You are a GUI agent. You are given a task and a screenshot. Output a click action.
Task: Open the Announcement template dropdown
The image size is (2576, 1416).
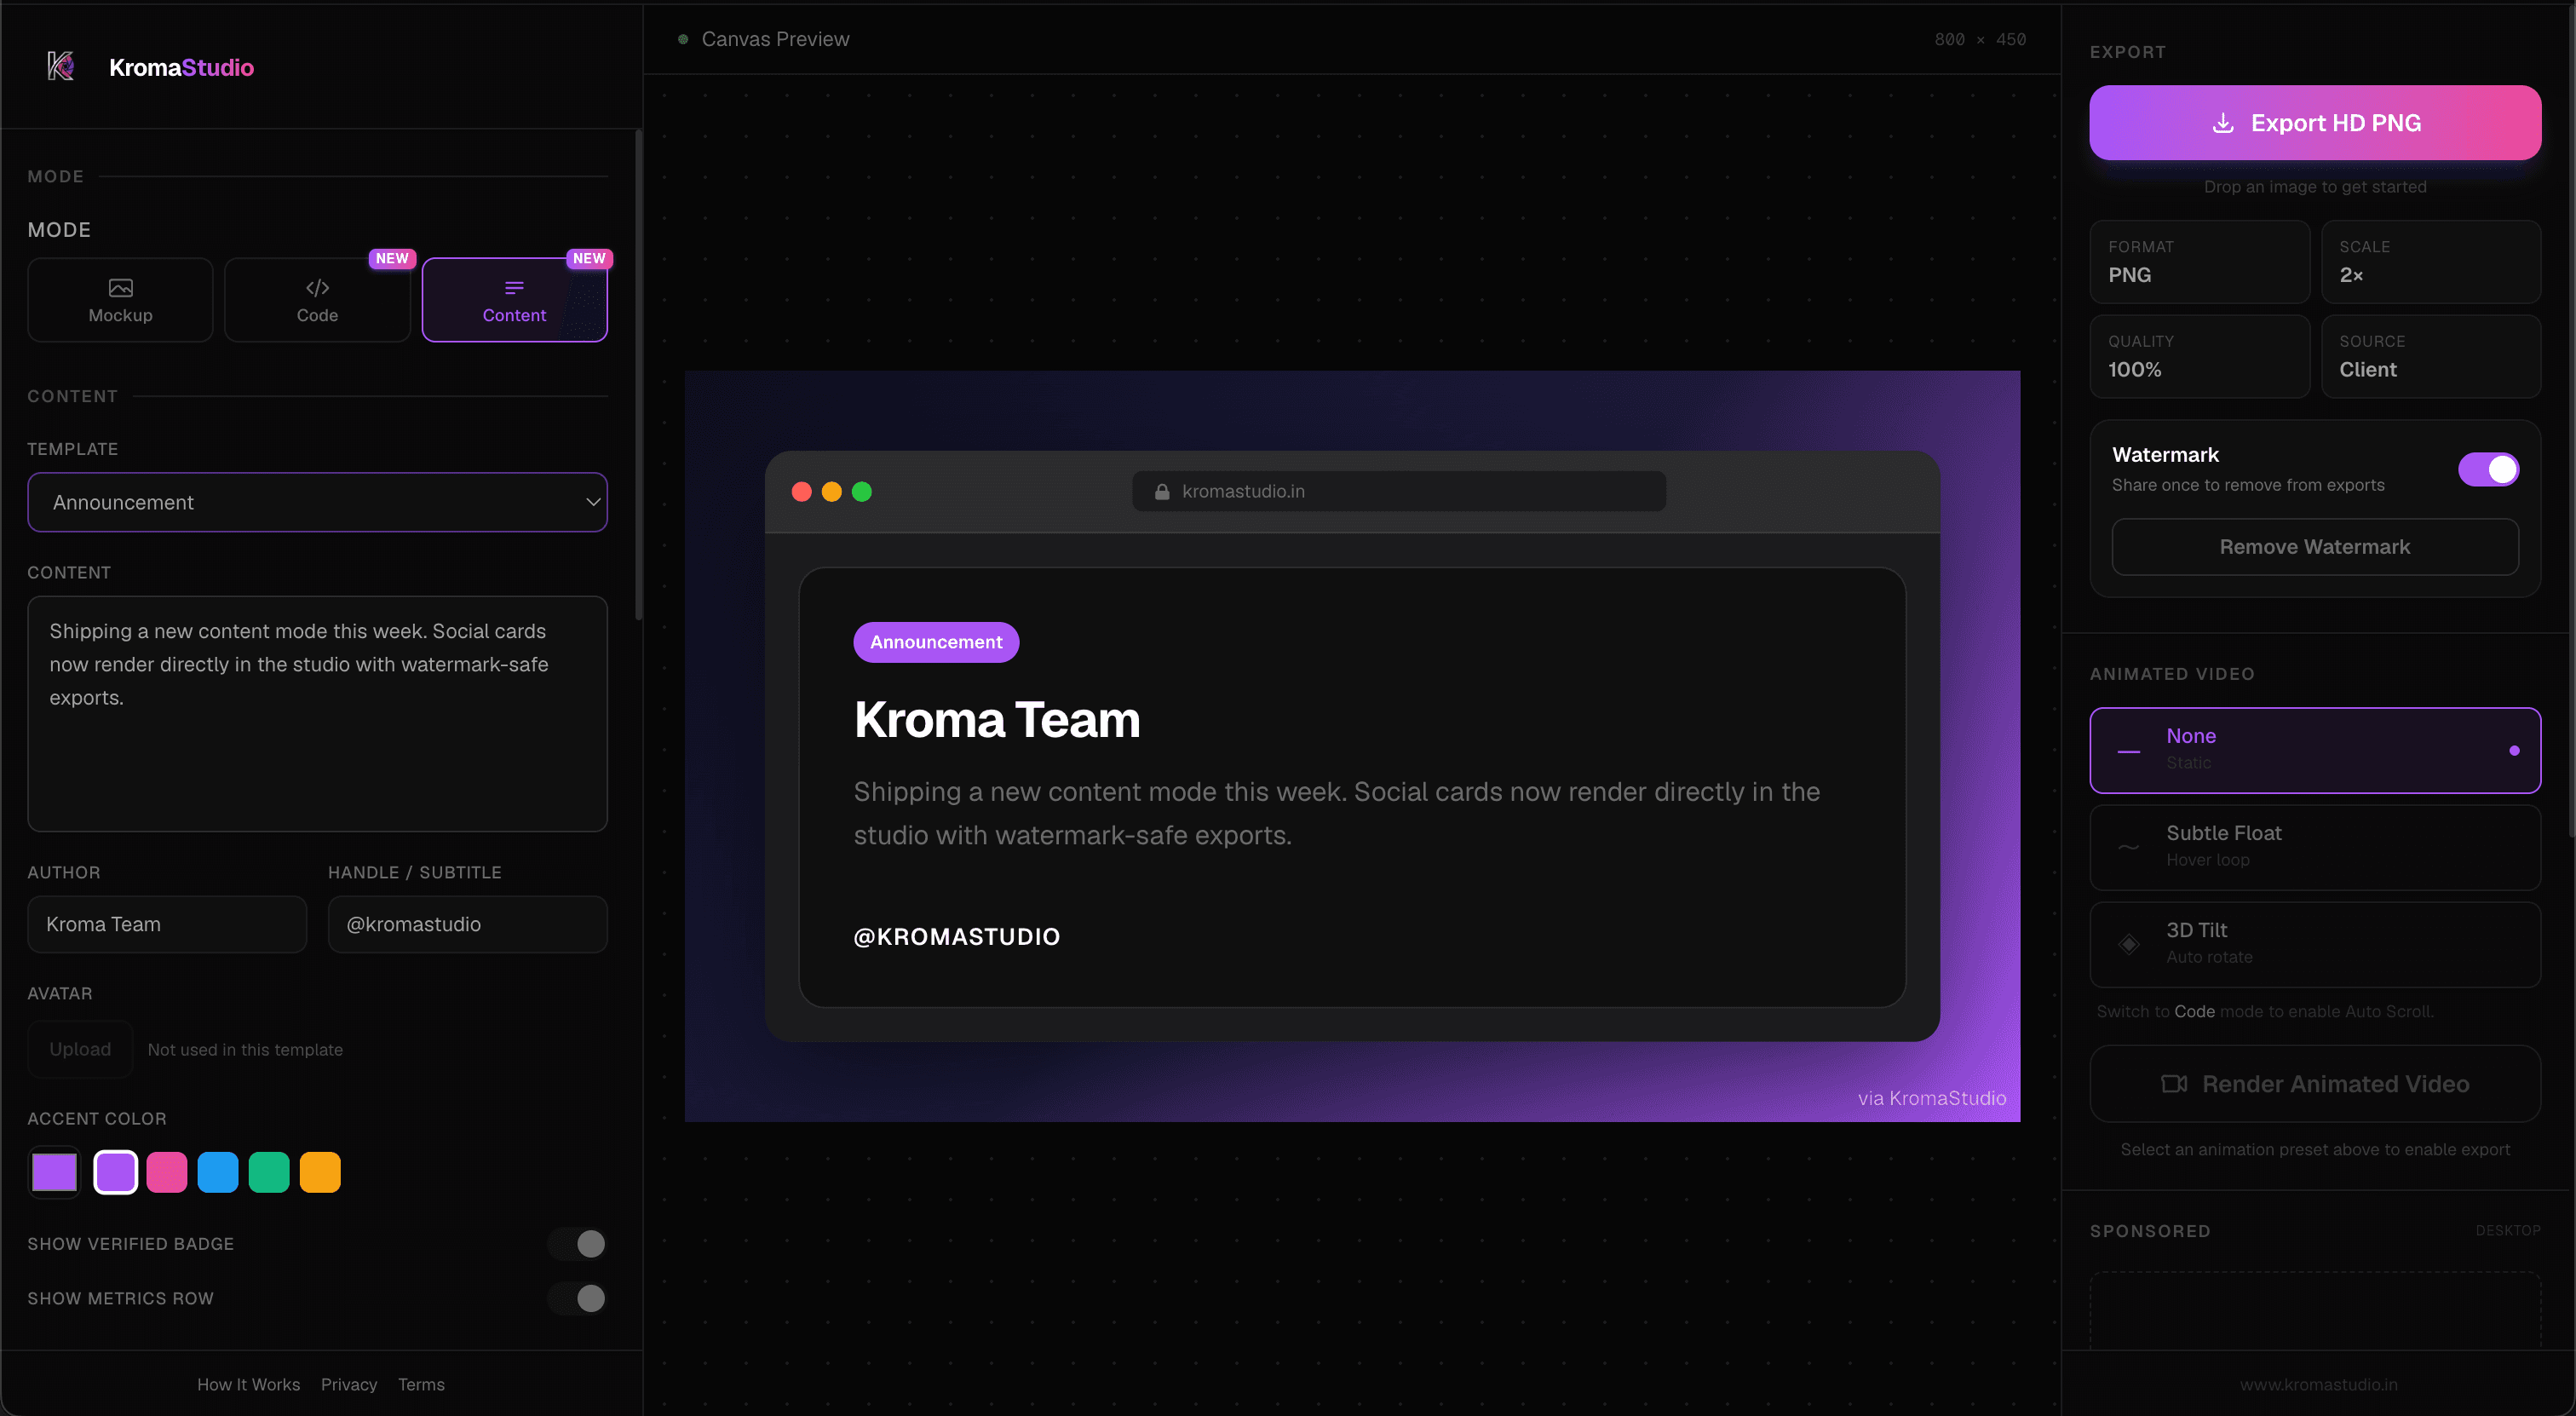click(317, 502)
